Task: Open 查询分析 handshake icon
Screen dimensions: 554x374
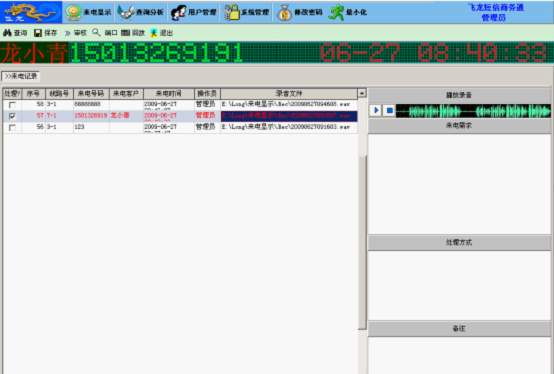Action: (125, 12)
